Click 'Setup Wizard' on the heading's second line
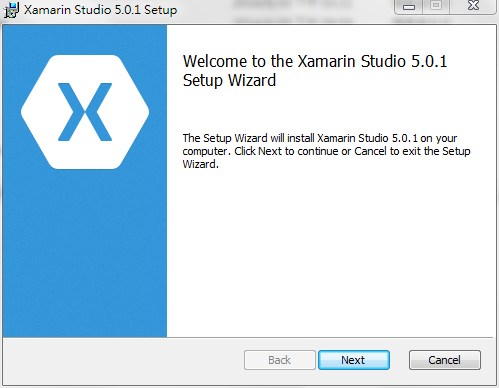Screen dimensions: 499x388 [229, 80]
